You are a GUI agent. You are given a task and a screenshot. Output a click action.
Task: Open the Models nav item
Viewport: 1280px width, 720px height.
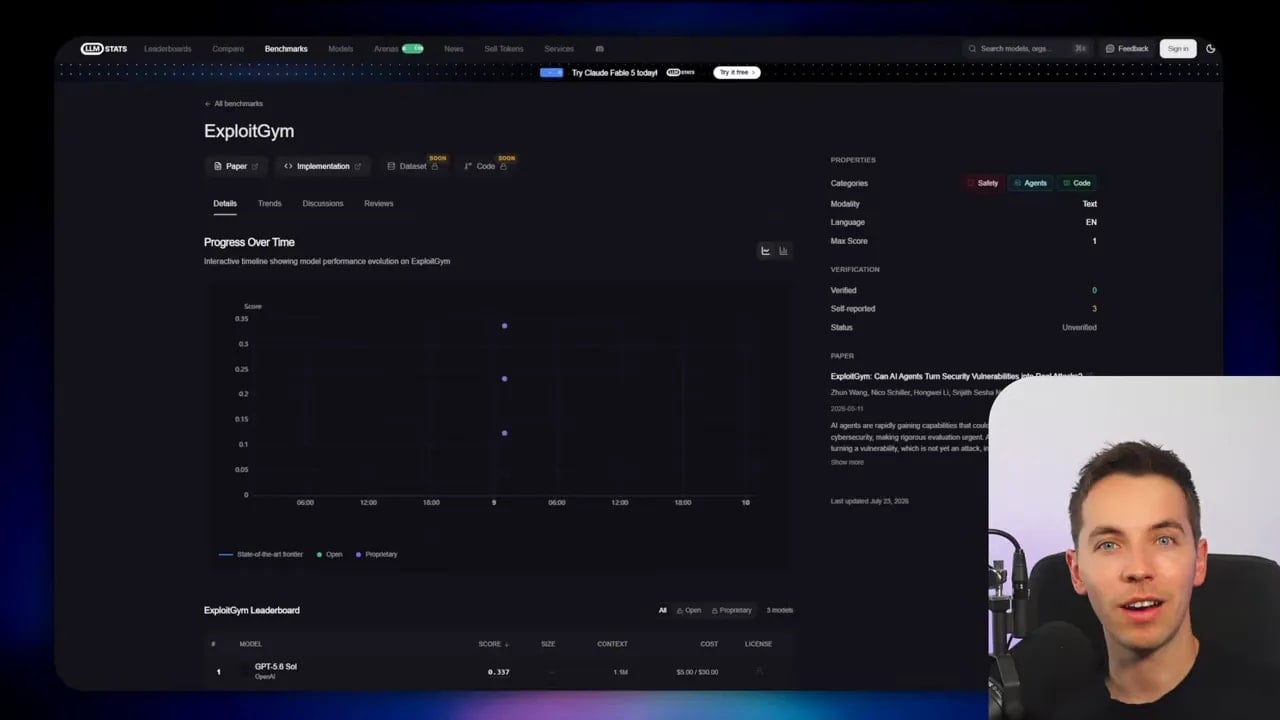(340, 49)
